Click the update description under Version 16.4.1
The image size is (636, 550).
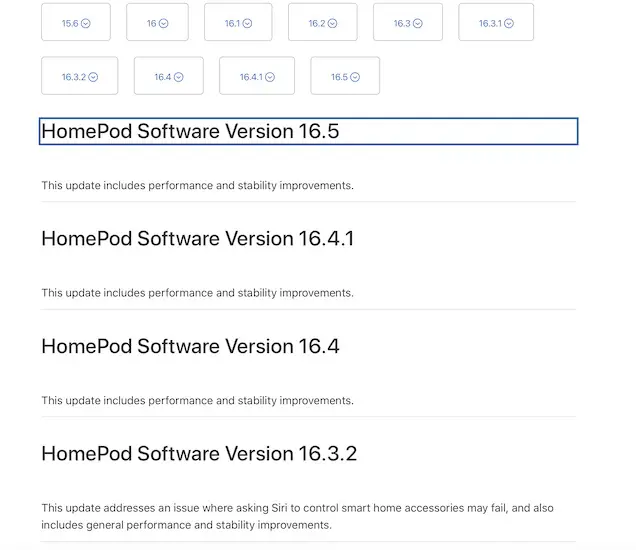197,293
